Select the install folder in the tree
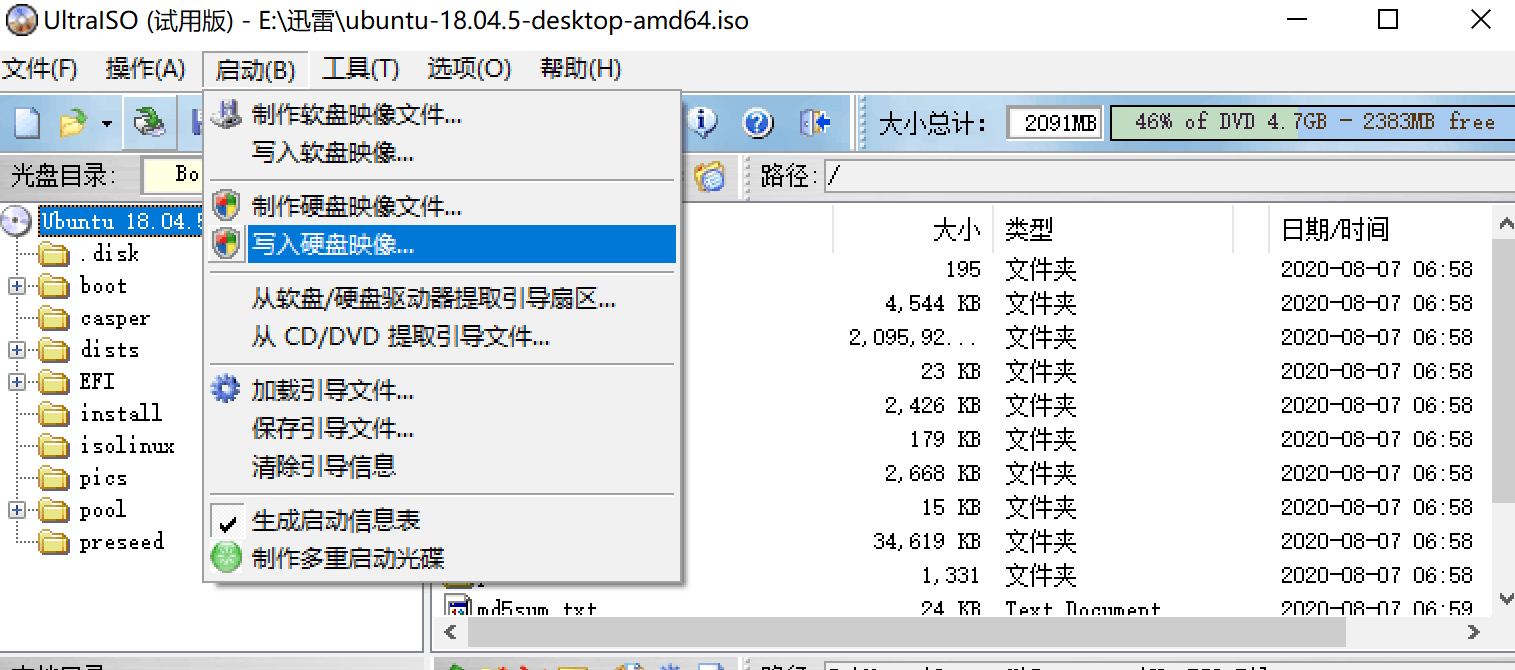This screenshot has width=1515, height=670. point(121,414)
